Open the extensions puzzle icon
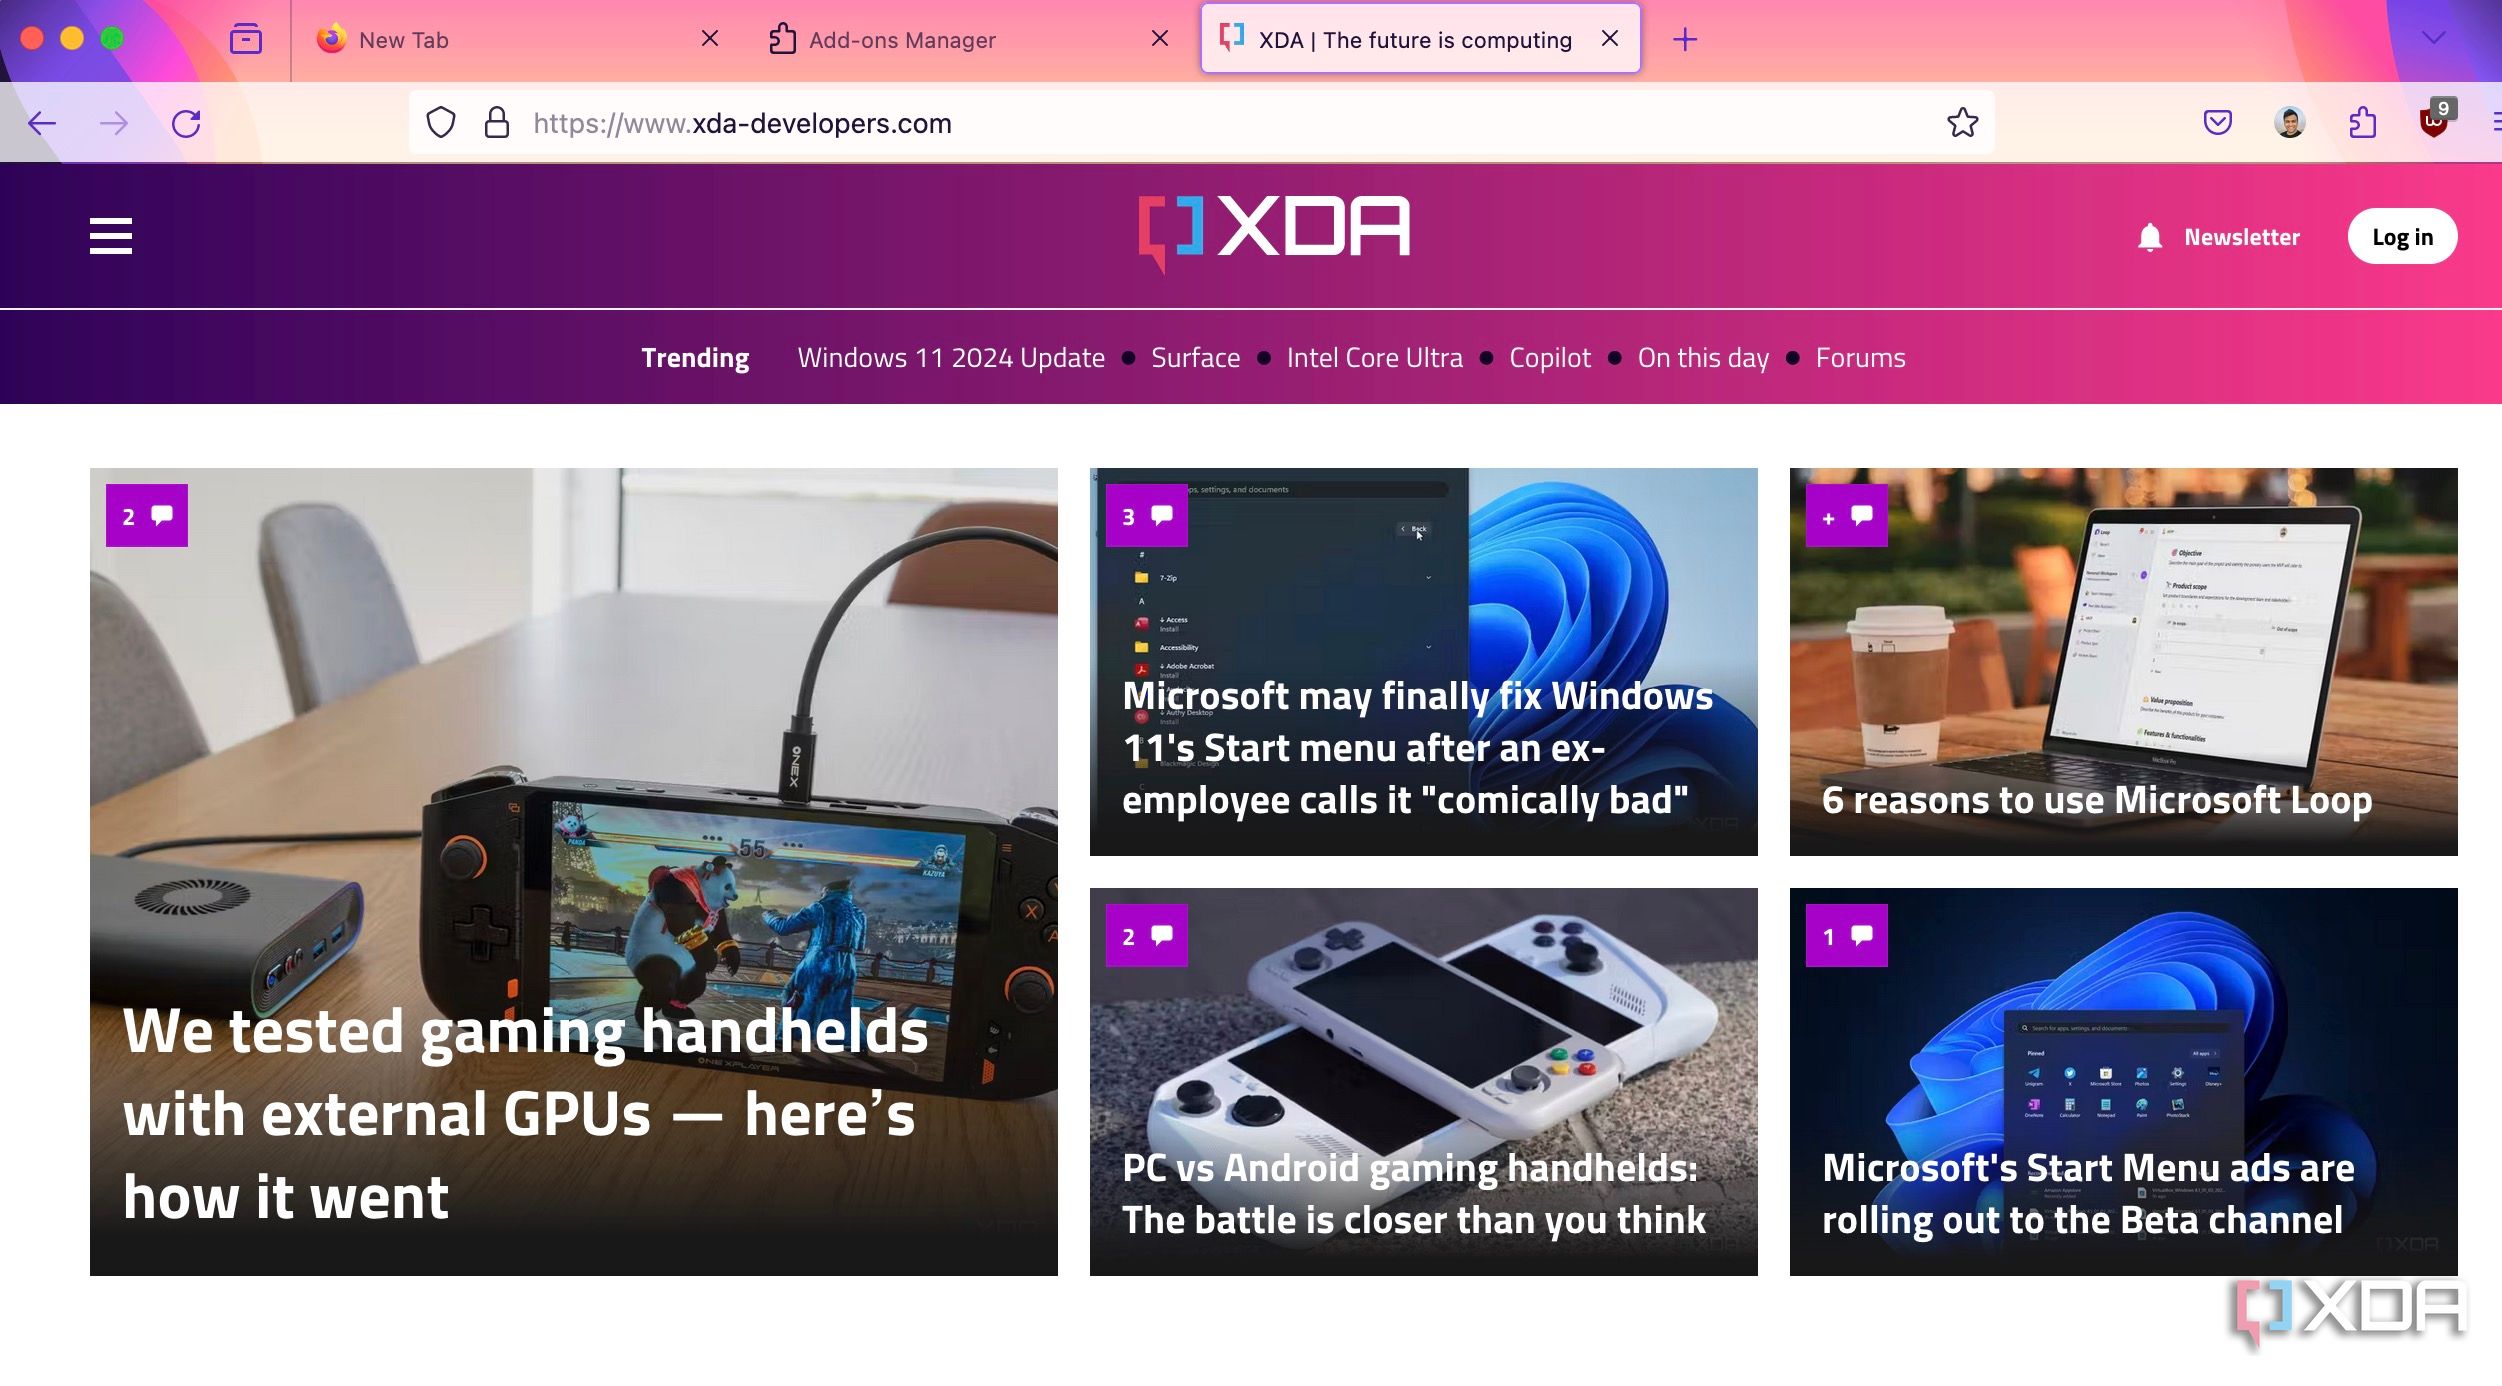 [x=2362, y=122]
